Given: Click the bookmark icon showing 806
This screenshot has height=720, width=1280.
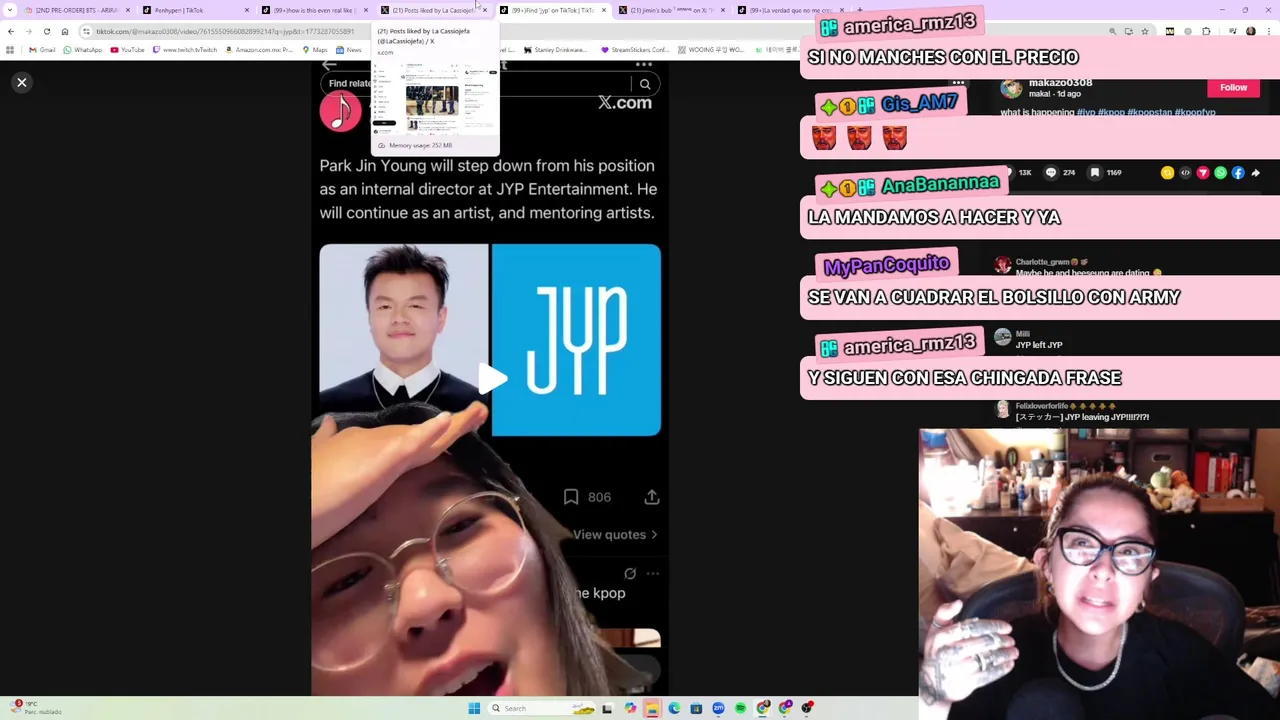Looking at the screenshot, I should (571, 497).
